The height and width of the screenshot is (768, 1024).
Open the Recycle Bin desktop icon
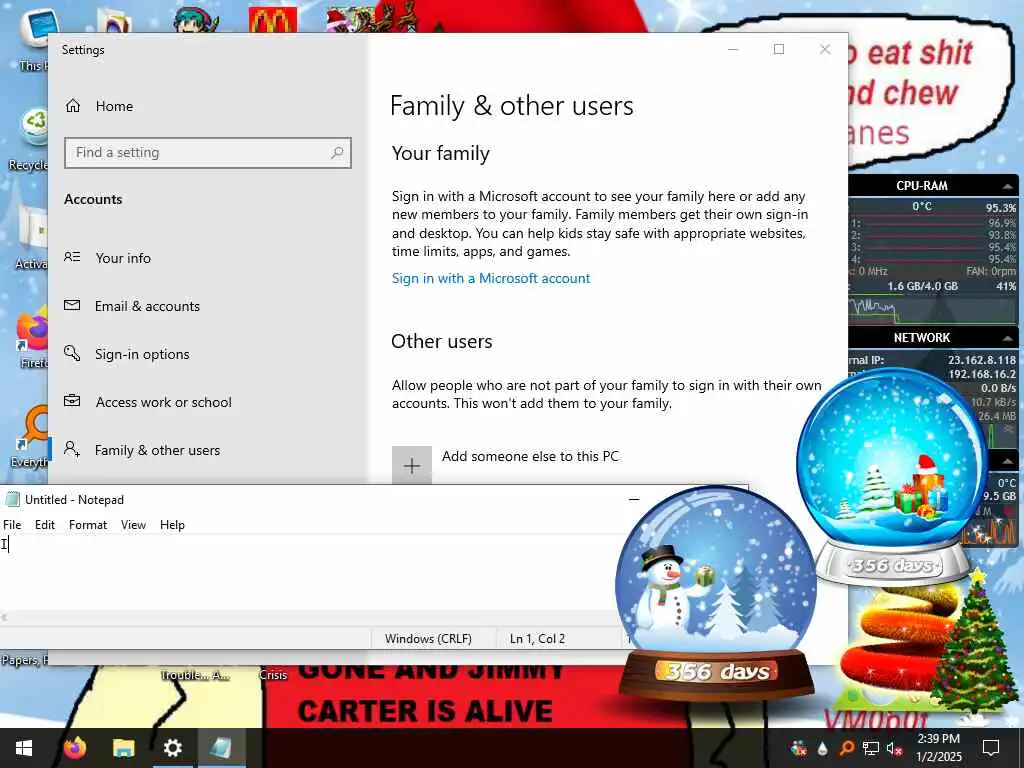31,140
